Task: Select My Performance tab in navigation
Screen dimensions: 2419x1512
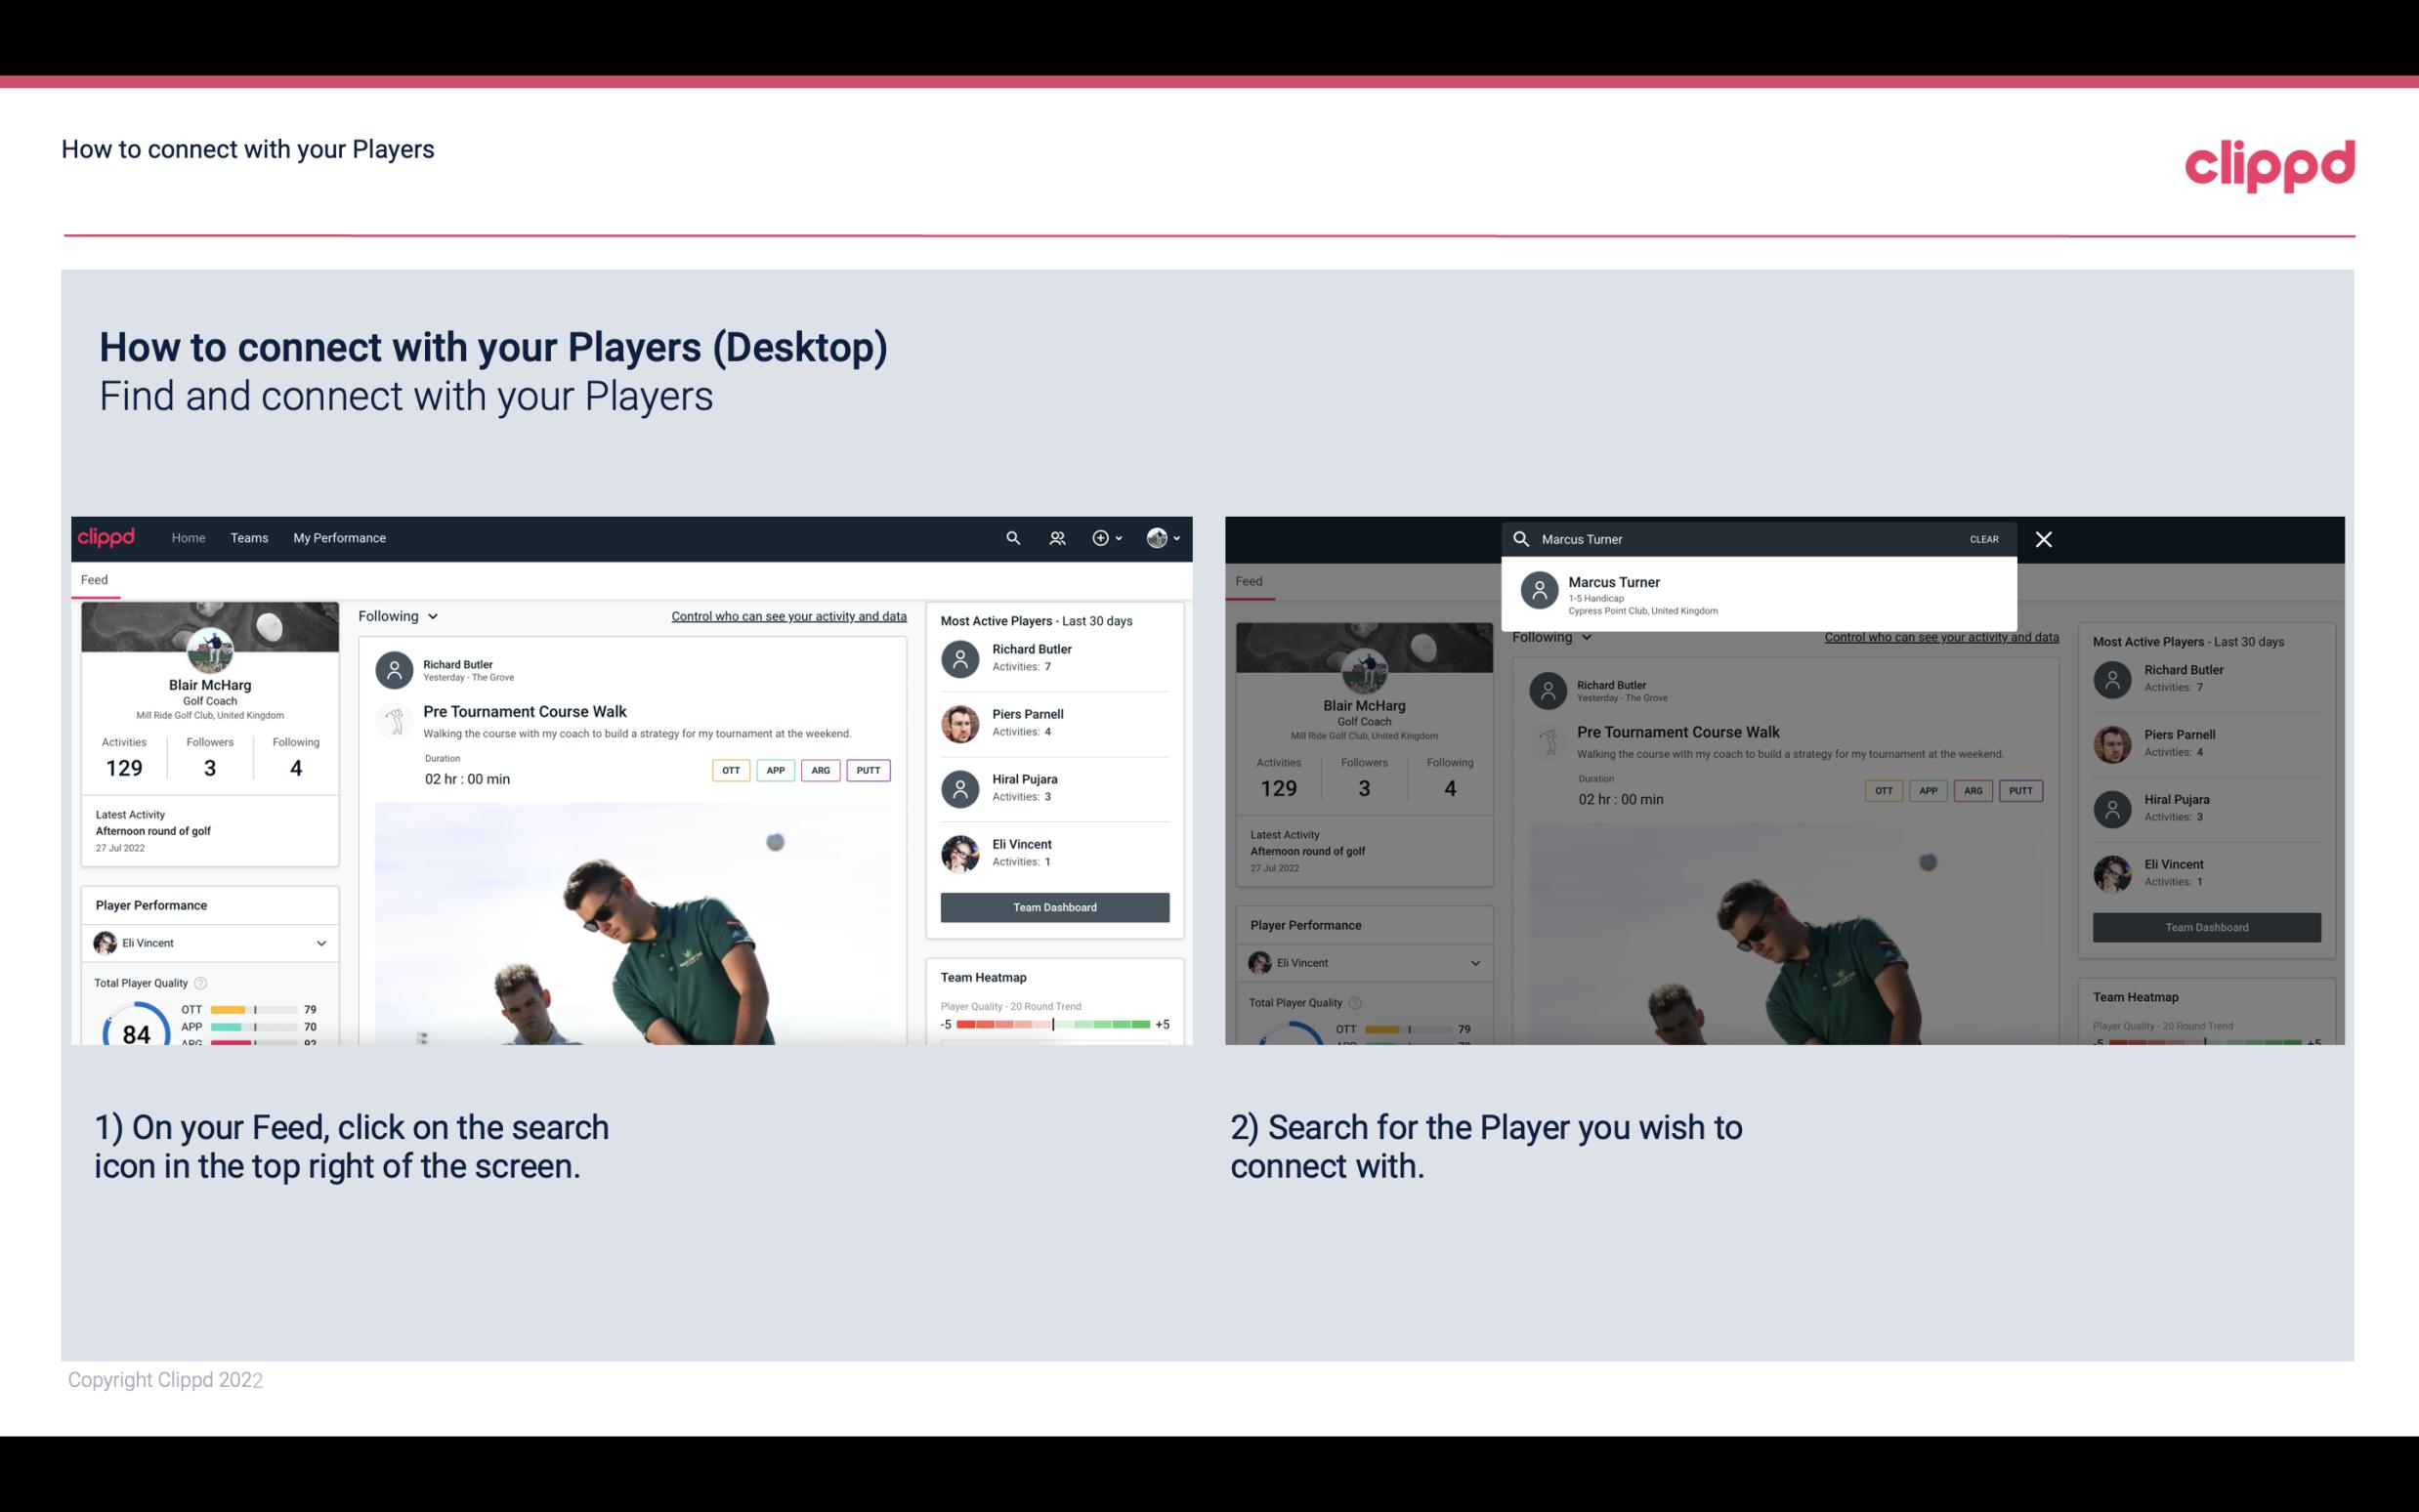Action: [x=340, y=536]
